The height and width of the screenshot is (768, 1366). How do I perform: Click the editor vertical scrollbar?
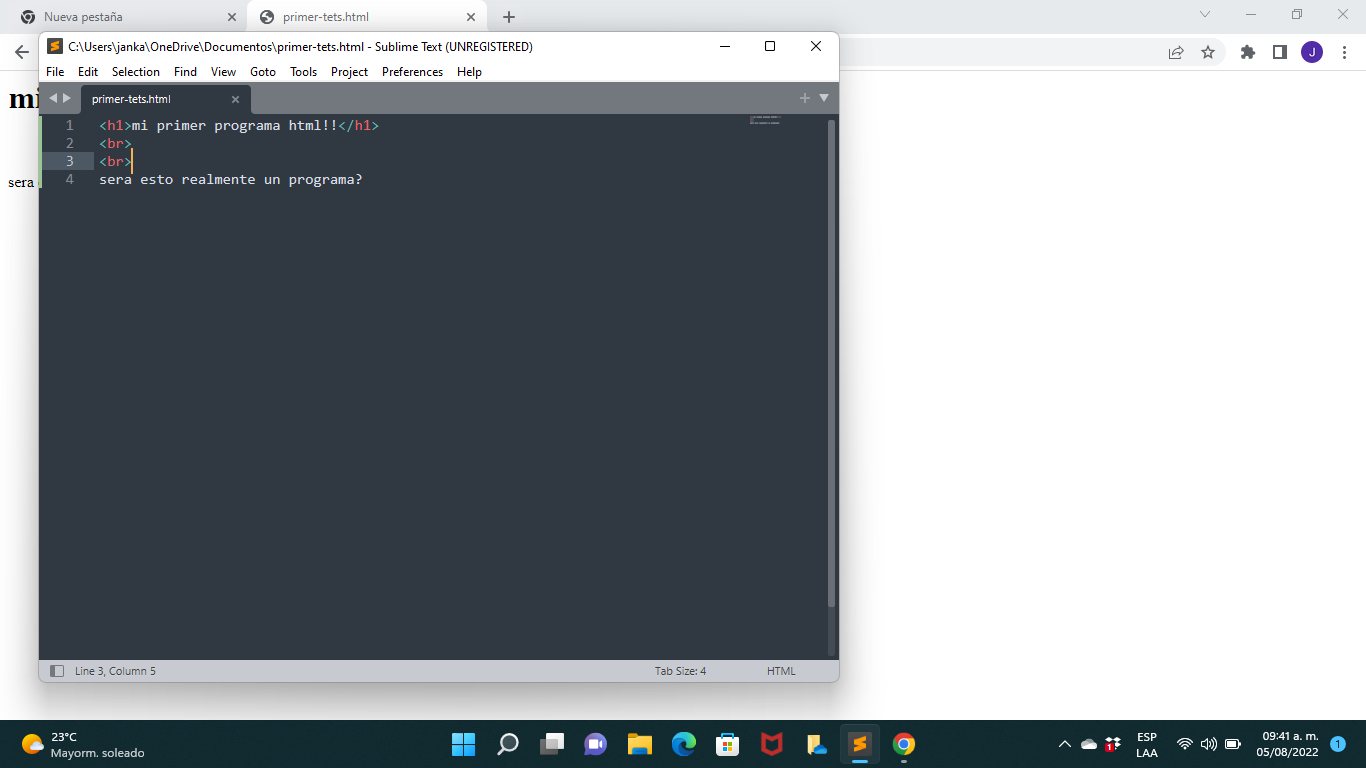click(x=831, y=363)
